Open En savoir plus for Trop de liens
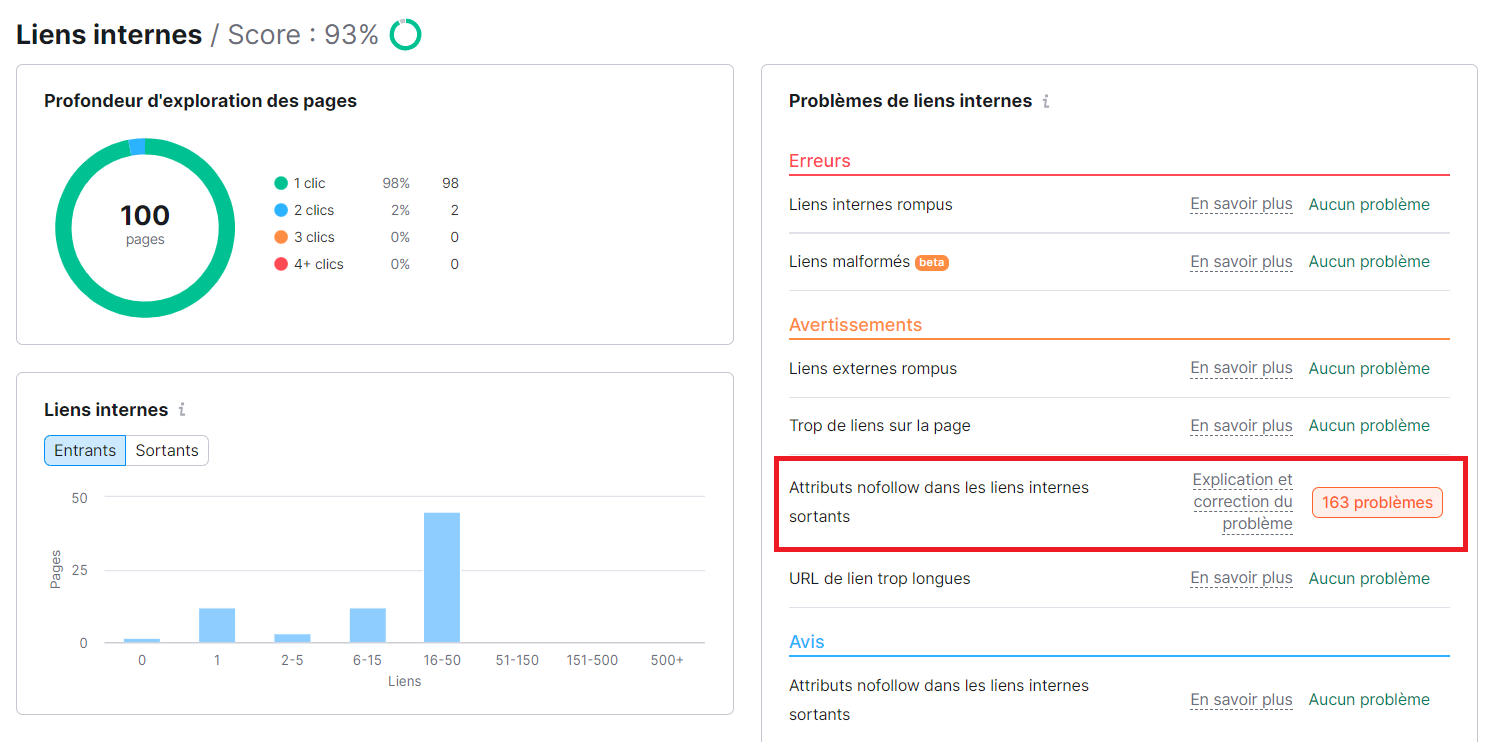This screenshot has width=1502, height=742. 1241,425
